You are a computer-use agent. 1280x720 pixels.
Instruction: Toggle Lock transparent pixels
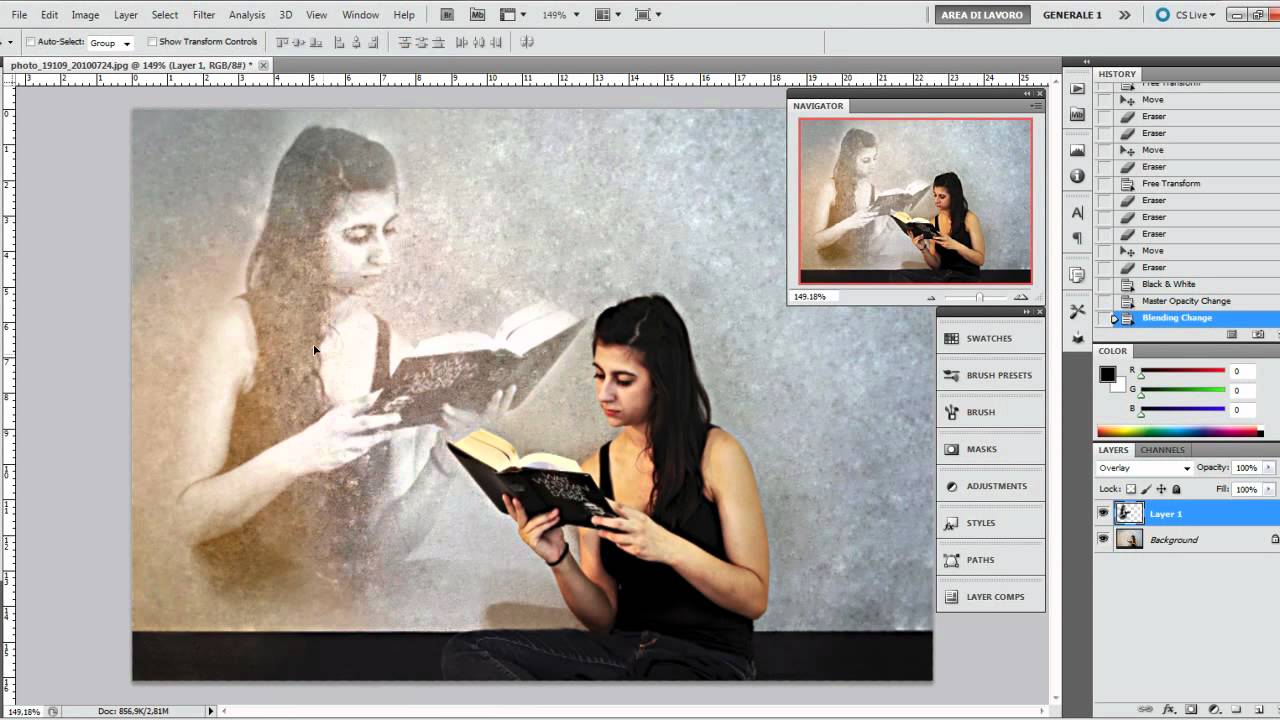pyautogui.click(x=1131, y=489)
